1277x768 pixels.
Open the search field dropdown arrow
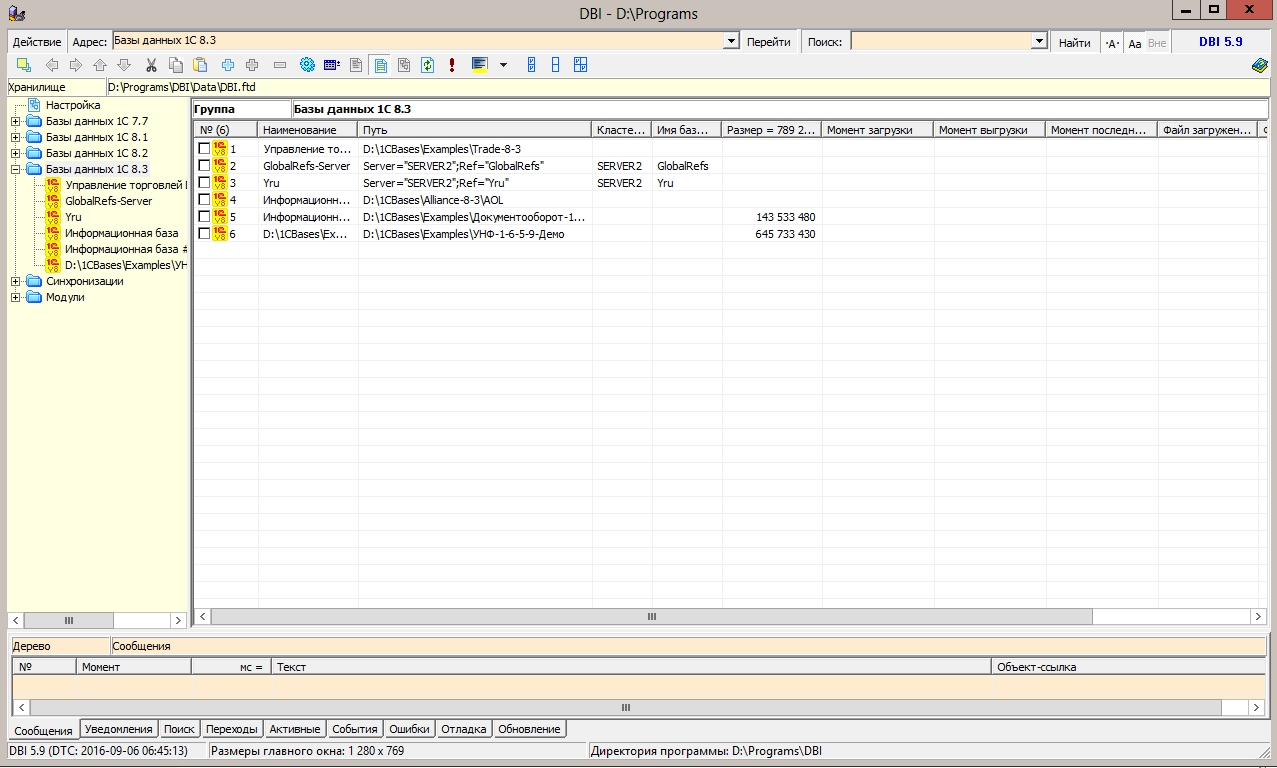click(1040, 41)
